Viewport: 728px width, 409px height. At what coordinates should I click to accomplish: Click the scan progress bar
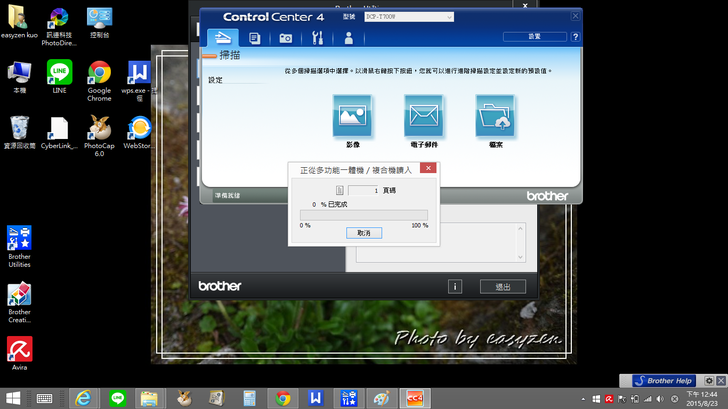pyautogui.click(x=364, y=215)
